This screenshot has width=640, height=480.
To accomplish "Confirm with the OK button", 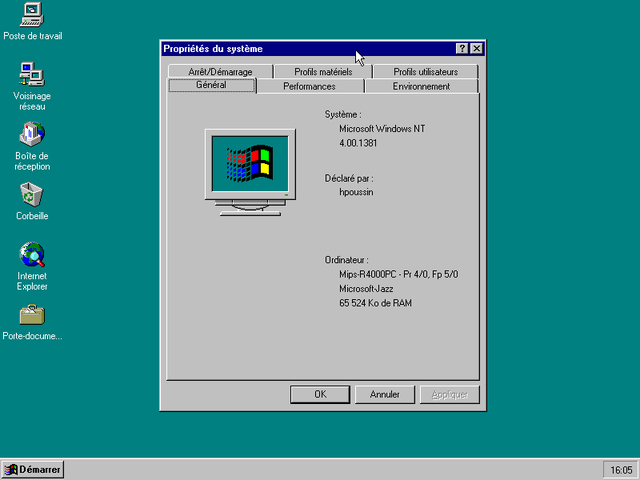I will 320,394.
